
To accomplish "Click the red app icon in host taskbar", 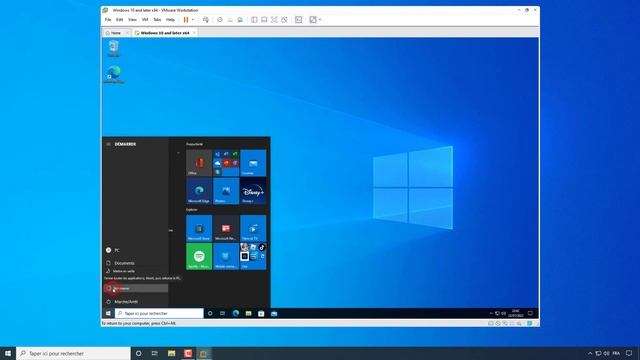I will pyautogui.click(x=188, y=353).
